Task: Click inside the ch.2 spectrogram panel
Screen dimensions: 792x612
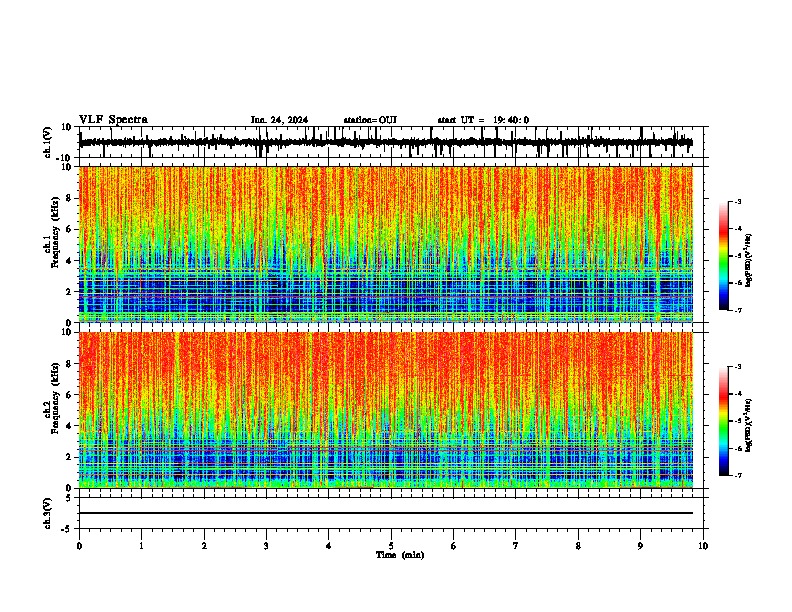Action: 386,410
